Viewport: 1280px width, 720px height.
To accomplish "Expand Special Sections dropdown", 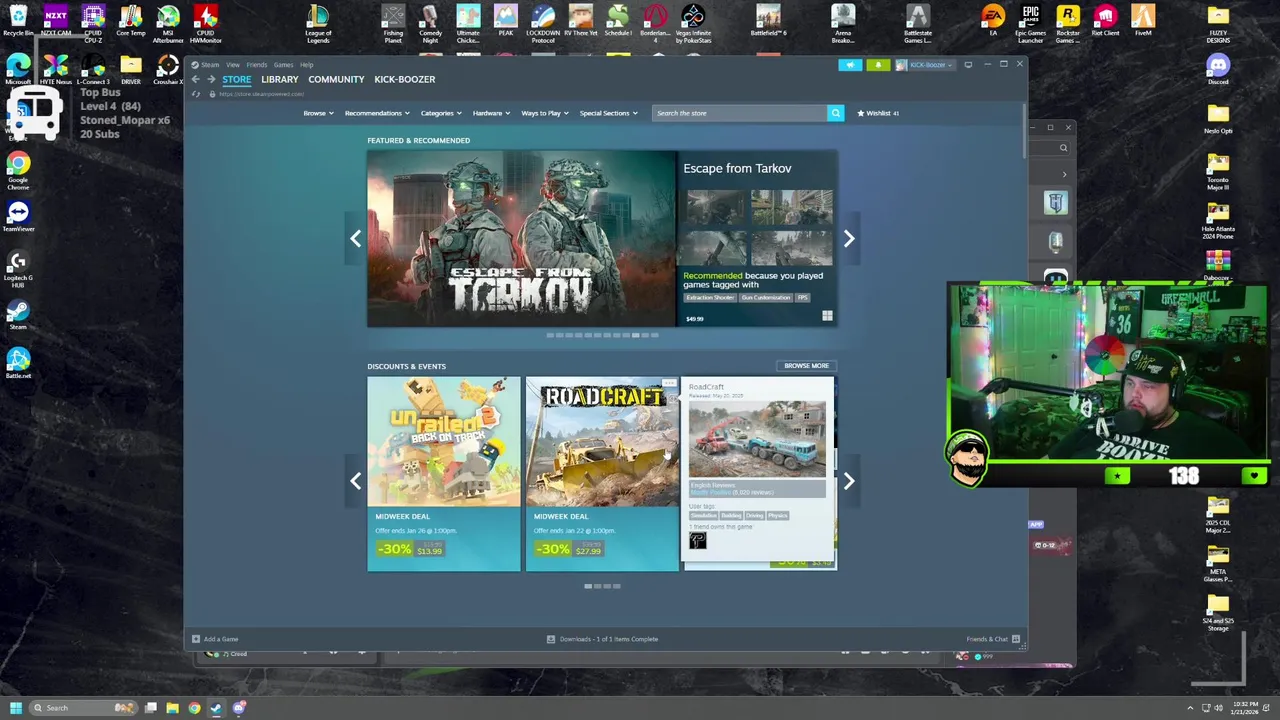I will click(x=608, y=113).
